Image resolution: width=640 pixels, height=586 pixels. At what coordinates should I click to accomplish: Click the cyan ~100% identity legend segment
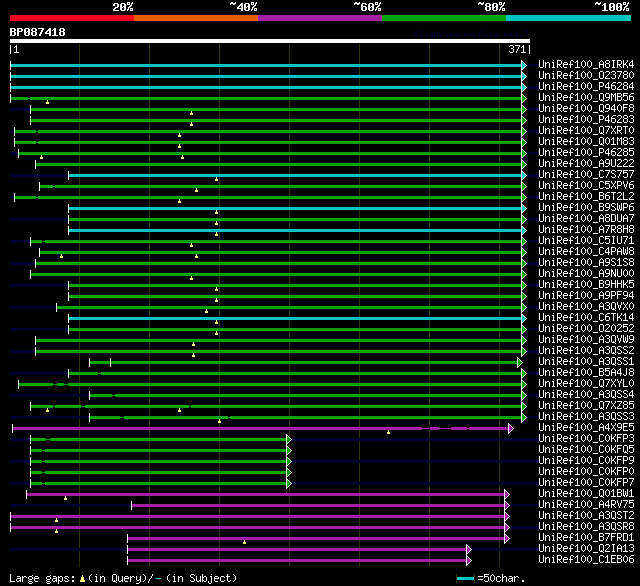(x=569, y=18)
